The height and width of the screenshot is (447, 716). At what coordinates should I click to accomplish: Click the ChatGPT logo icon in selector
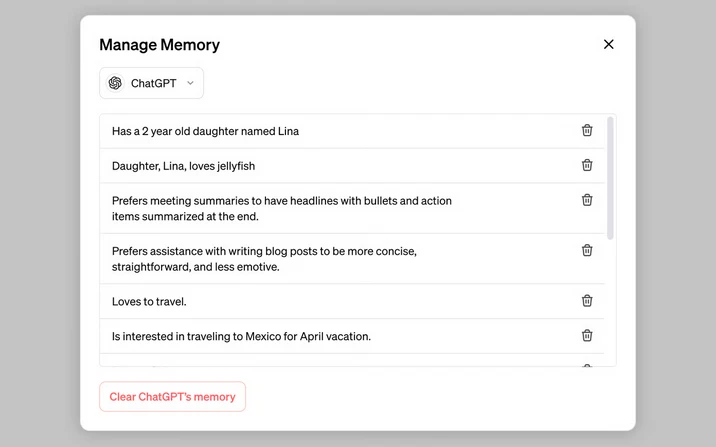(115, 83)
